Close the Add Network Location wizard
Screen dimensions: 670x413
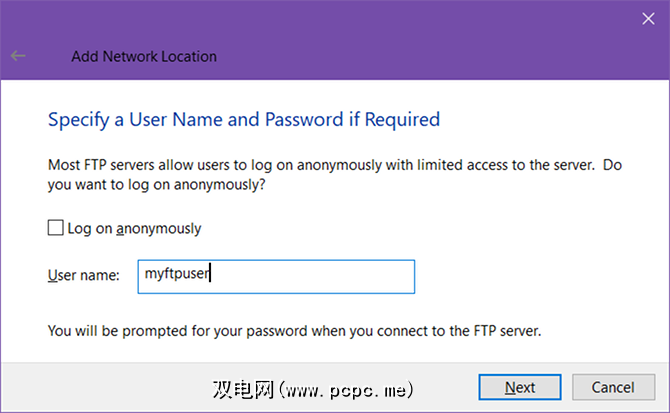(x=646, y=16)
